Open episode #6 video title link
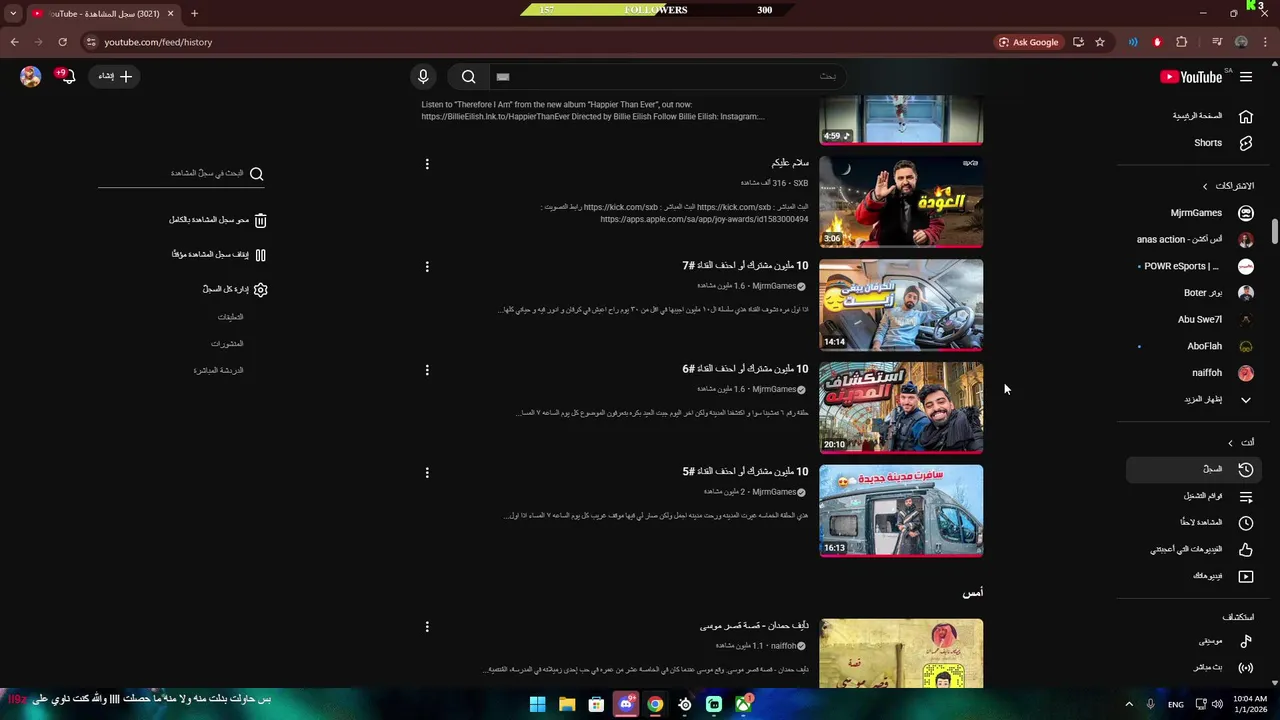The height and width of the screenshot is (720, 1280). pos(745,369)
